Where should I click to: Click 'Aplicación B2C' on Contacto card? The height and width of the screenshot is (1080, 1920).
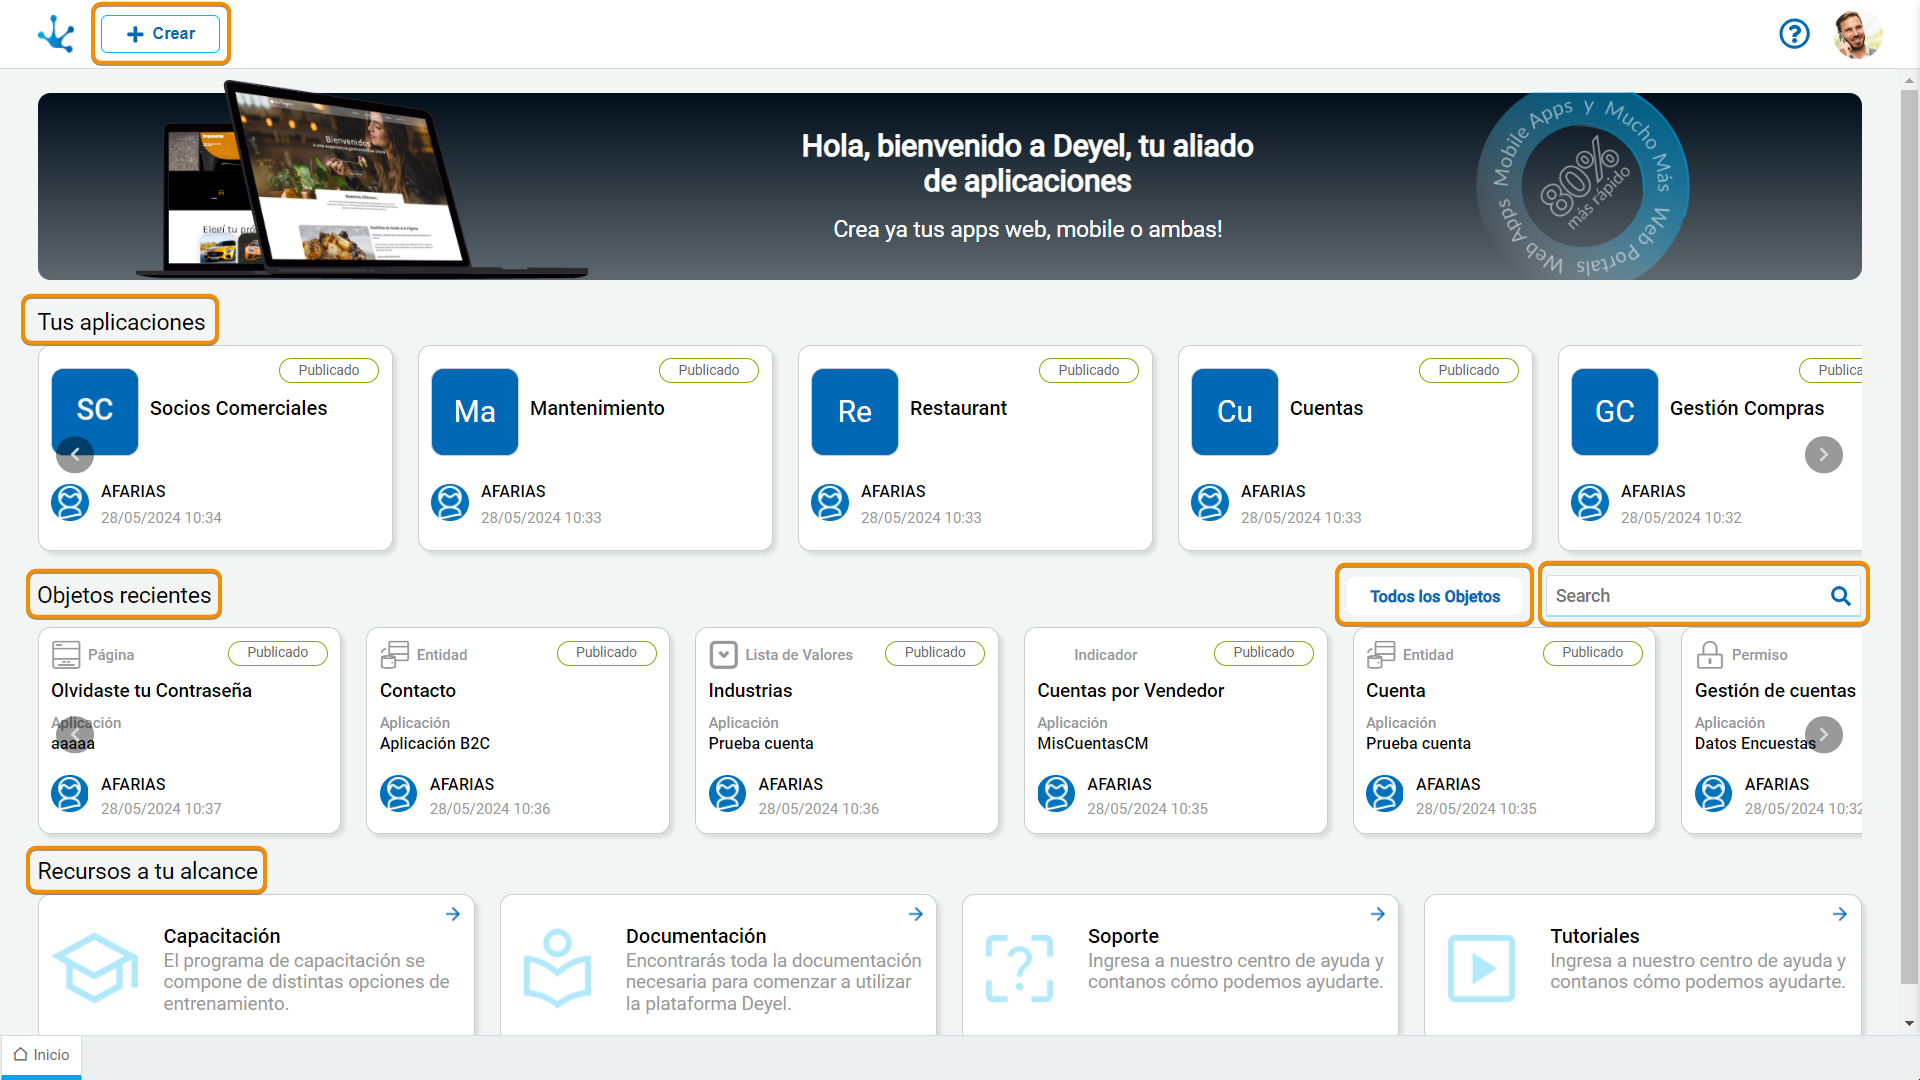click(435, 744)
